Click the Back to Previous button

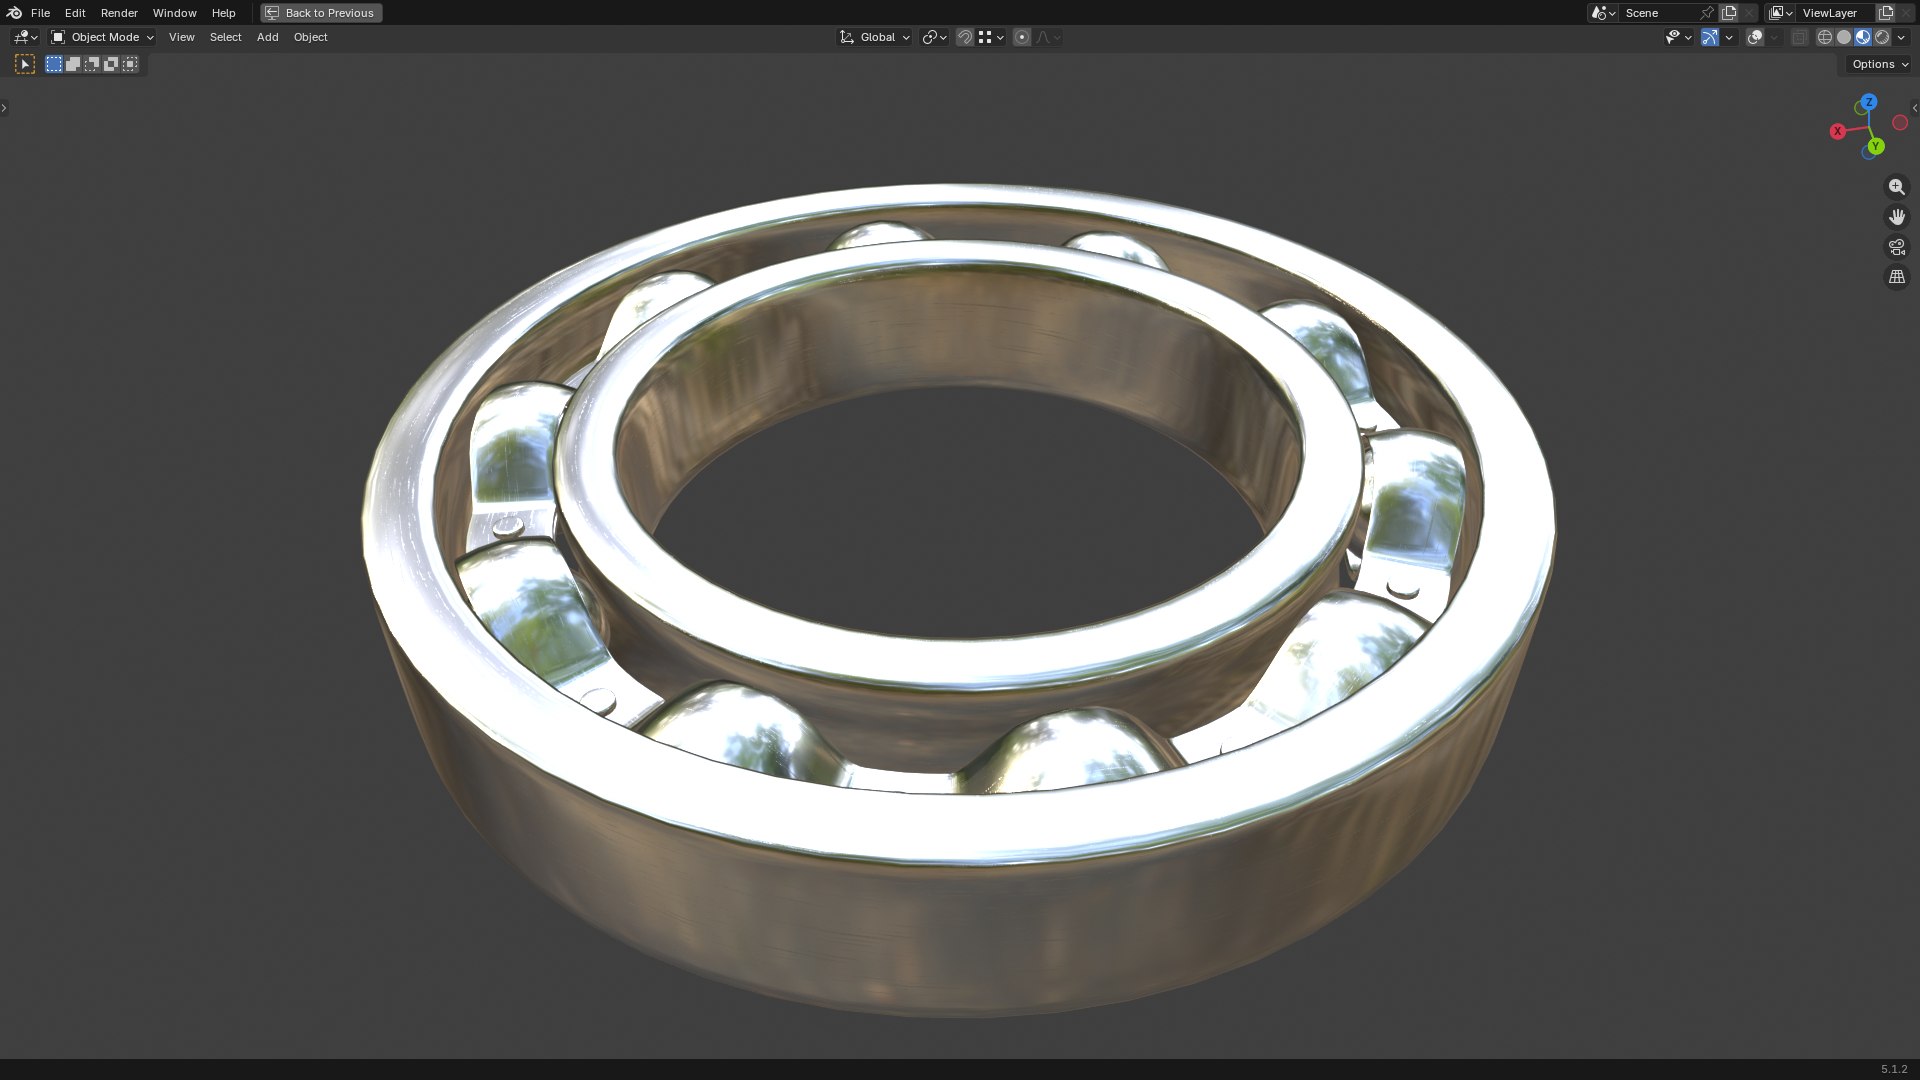pyautogui.click(x=321, y=13)
